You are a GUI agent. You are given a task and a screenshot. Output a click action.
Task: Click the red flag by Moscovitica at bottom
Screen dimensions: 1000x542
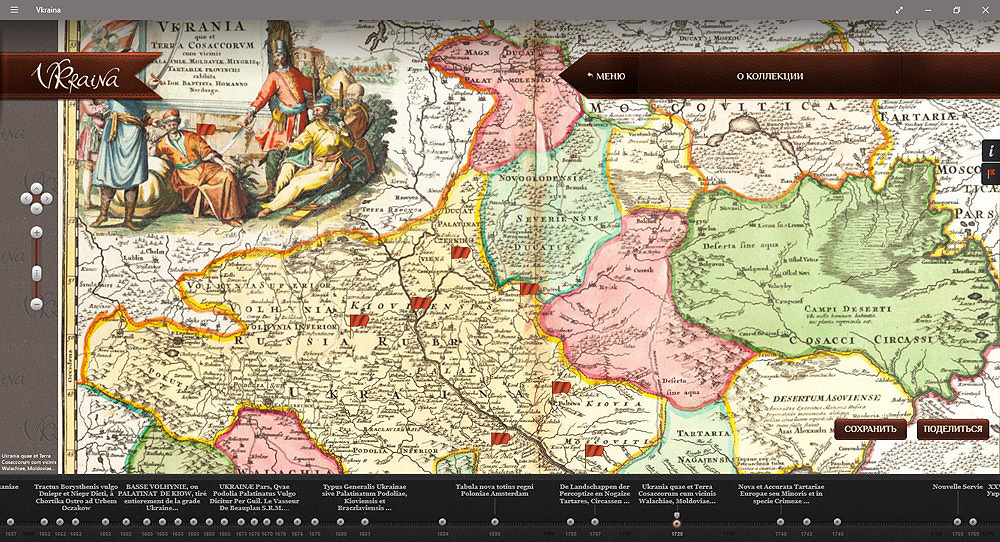(x=594, y=450)
